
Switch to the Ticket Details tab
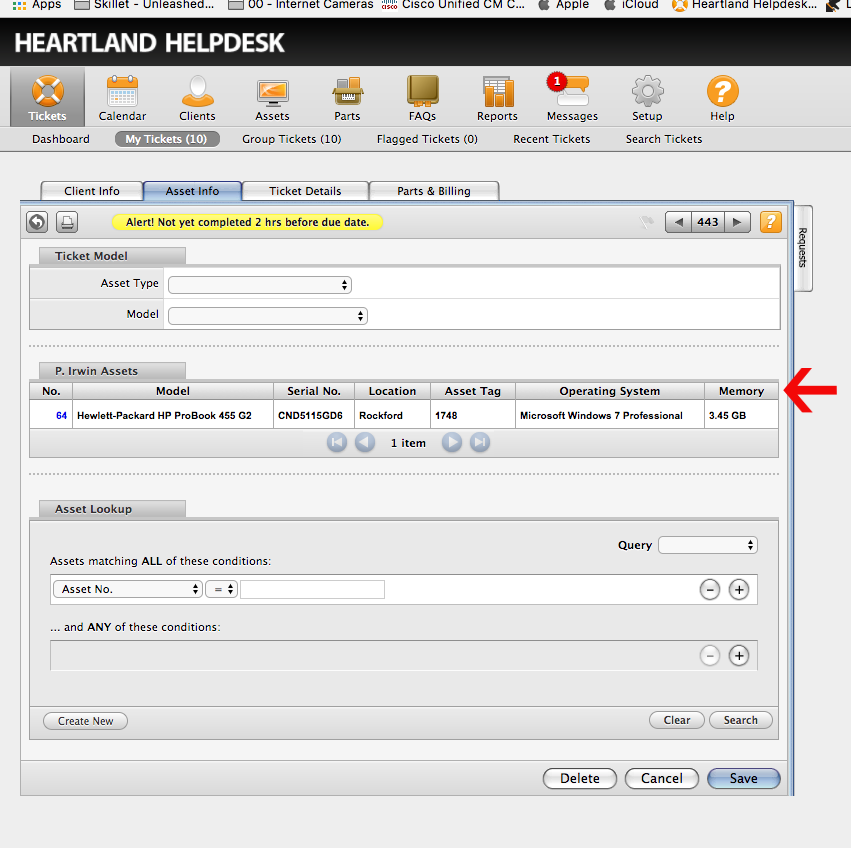point(305,191)
